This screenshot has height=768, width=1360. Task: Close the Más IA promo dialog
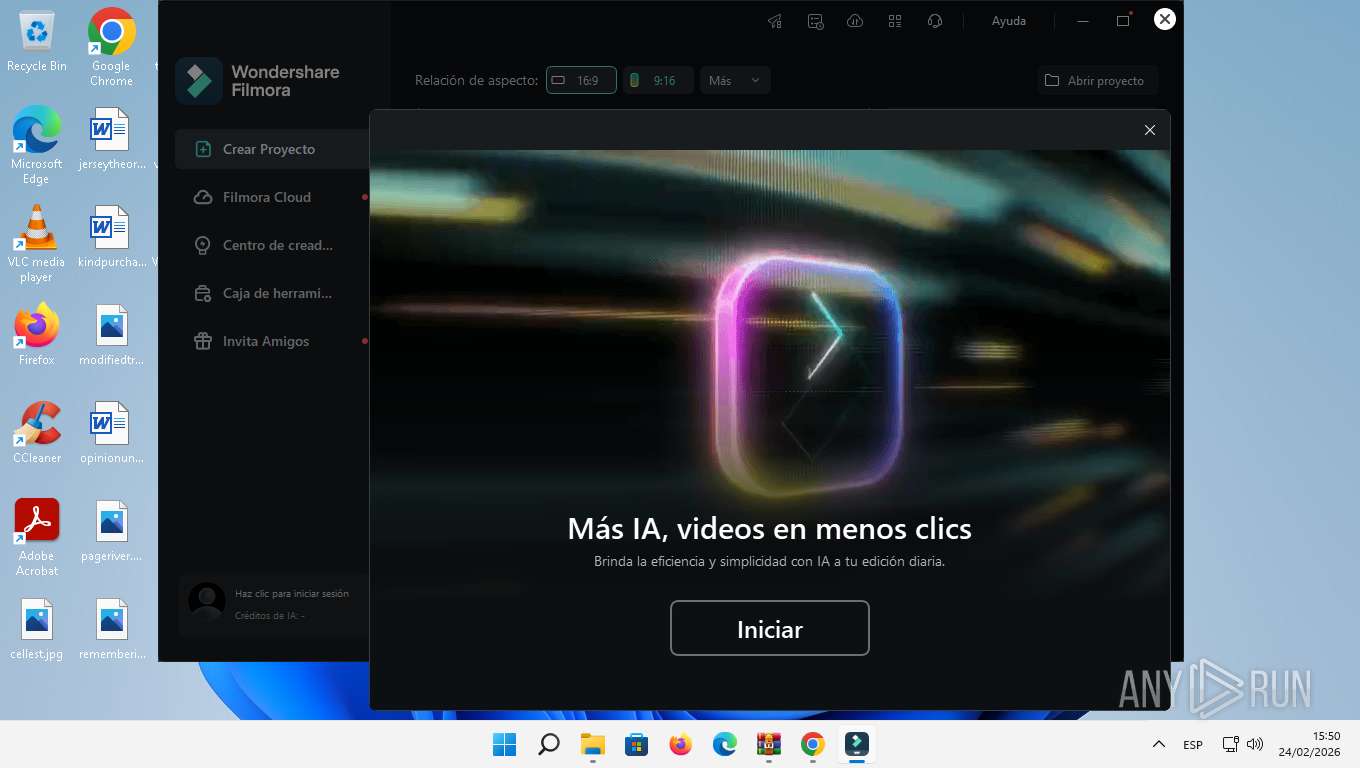tap(1149, 130)
